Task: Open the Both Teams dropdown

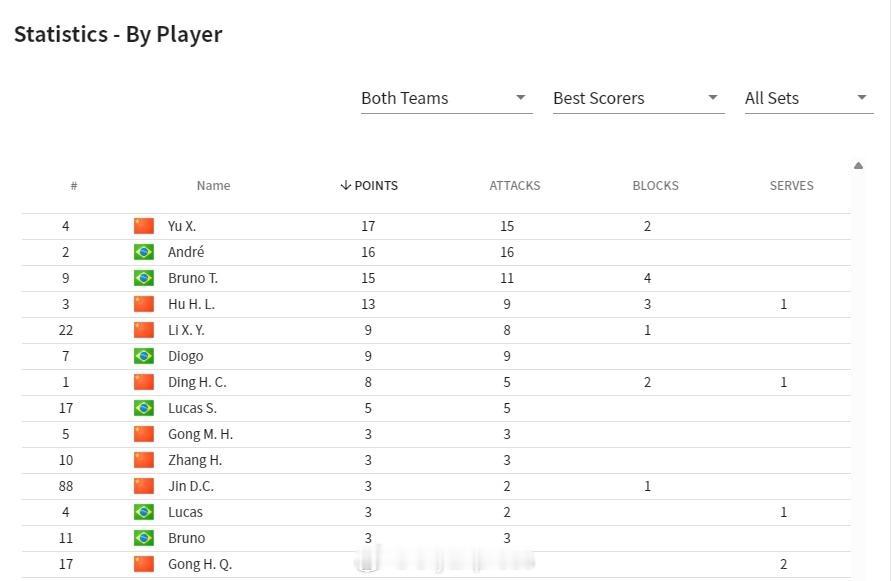Action: point(447,98)
